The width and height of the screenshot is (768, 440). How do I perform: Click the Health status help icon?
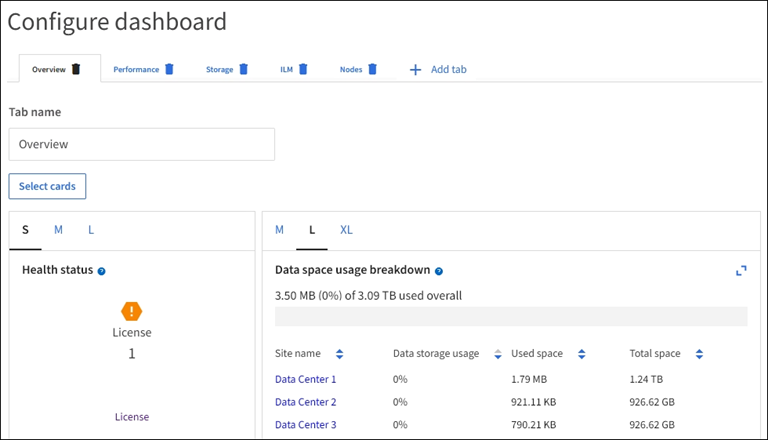[102, 271]
